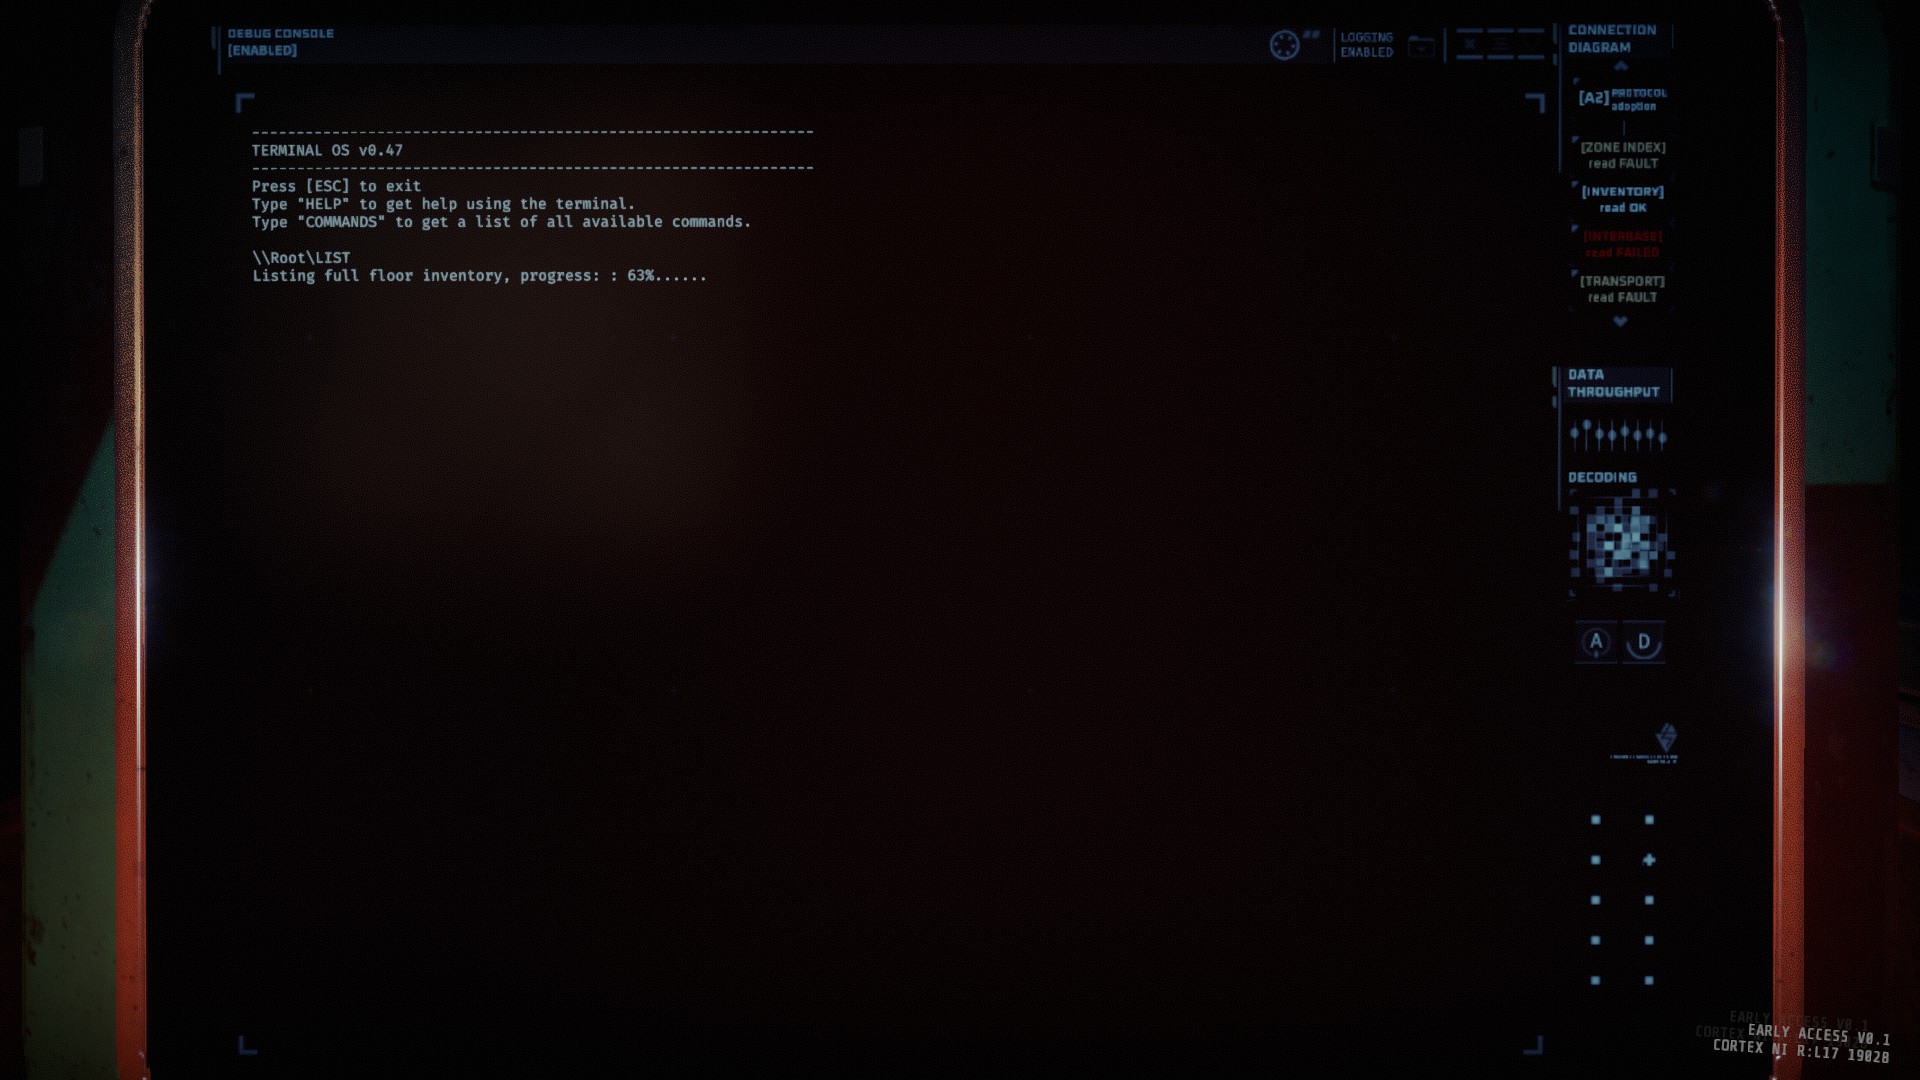Click the circled A indicator icon
This screenshot has height=1080, width=1920.
(1596, 642)
